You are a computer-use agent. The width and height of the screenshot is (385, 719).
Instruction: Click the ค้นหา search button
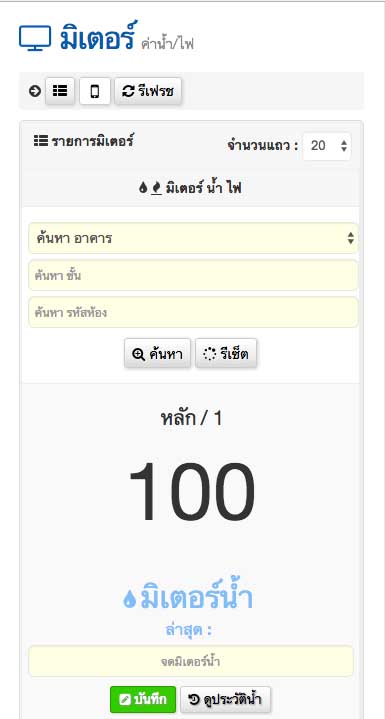pyautogui.click(x=157, y=354)
